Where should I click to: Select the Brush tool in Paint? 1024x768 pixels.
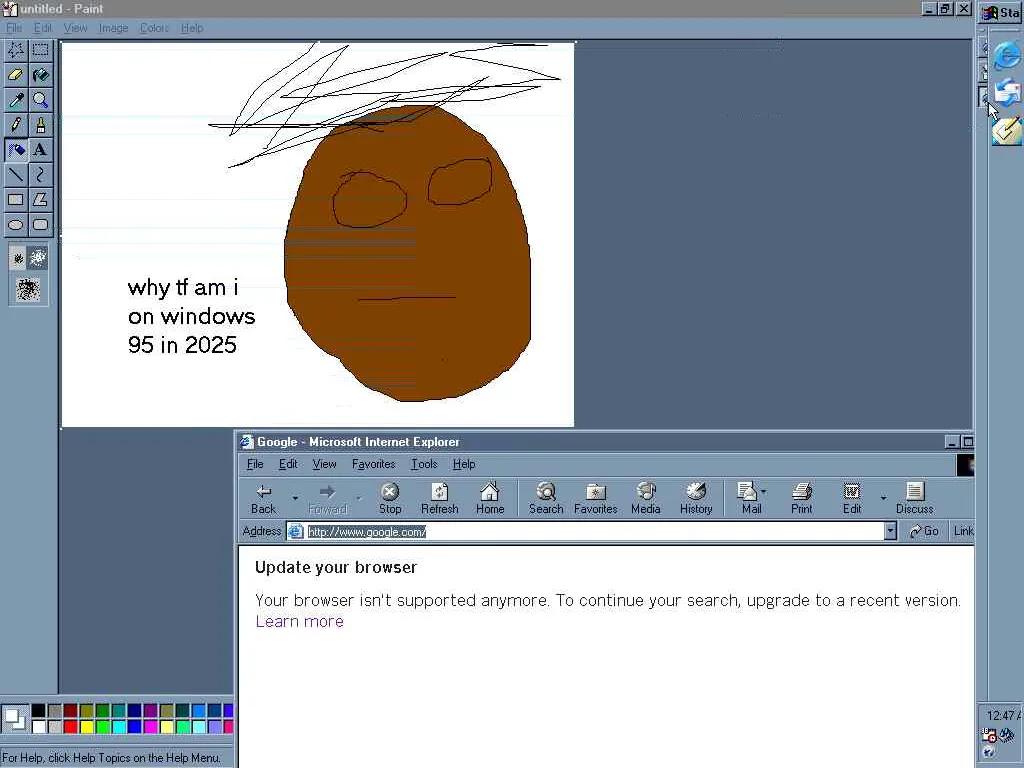(x=40, y=125)
